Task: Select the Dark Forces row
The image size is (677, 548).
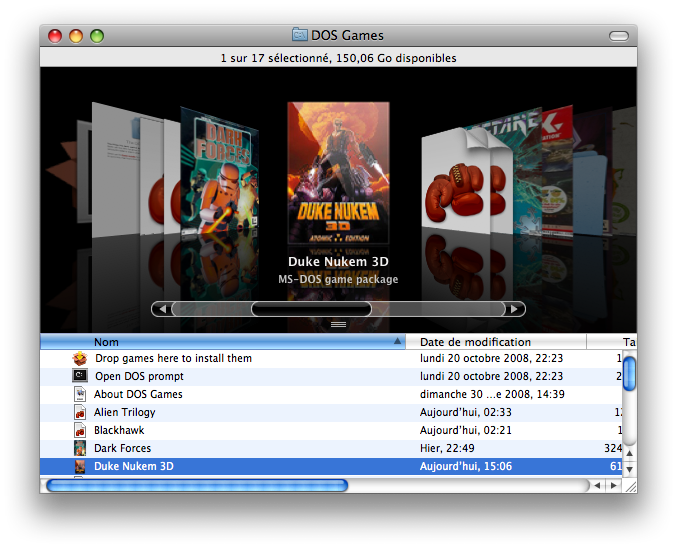Action: coord(331,449)
